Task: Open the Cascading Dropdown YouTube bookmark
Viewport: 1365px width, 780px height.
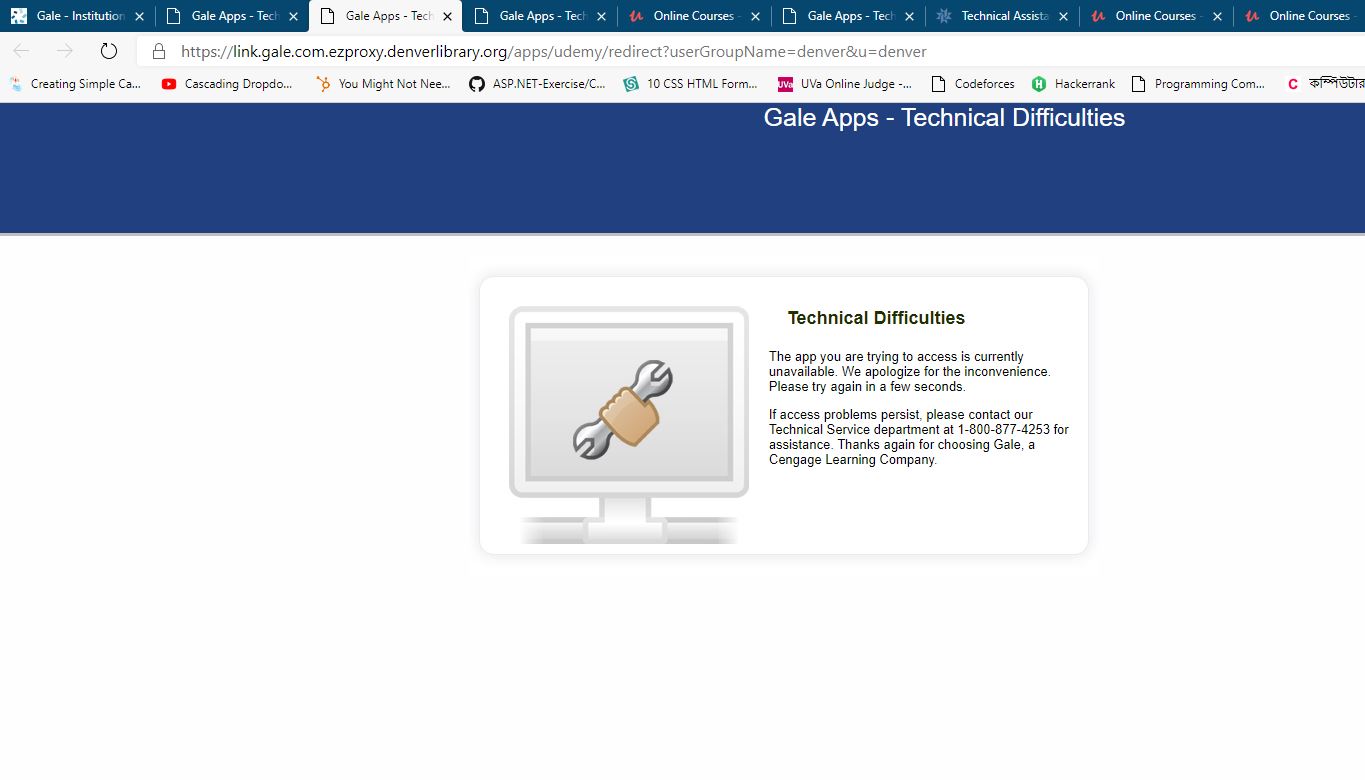Action: point(227,84)
